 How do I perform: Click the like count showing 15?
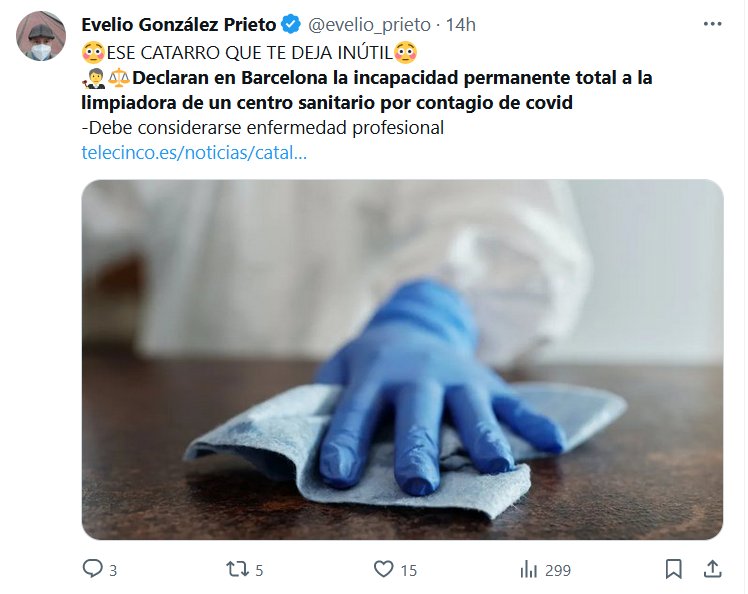click(409, 571)
